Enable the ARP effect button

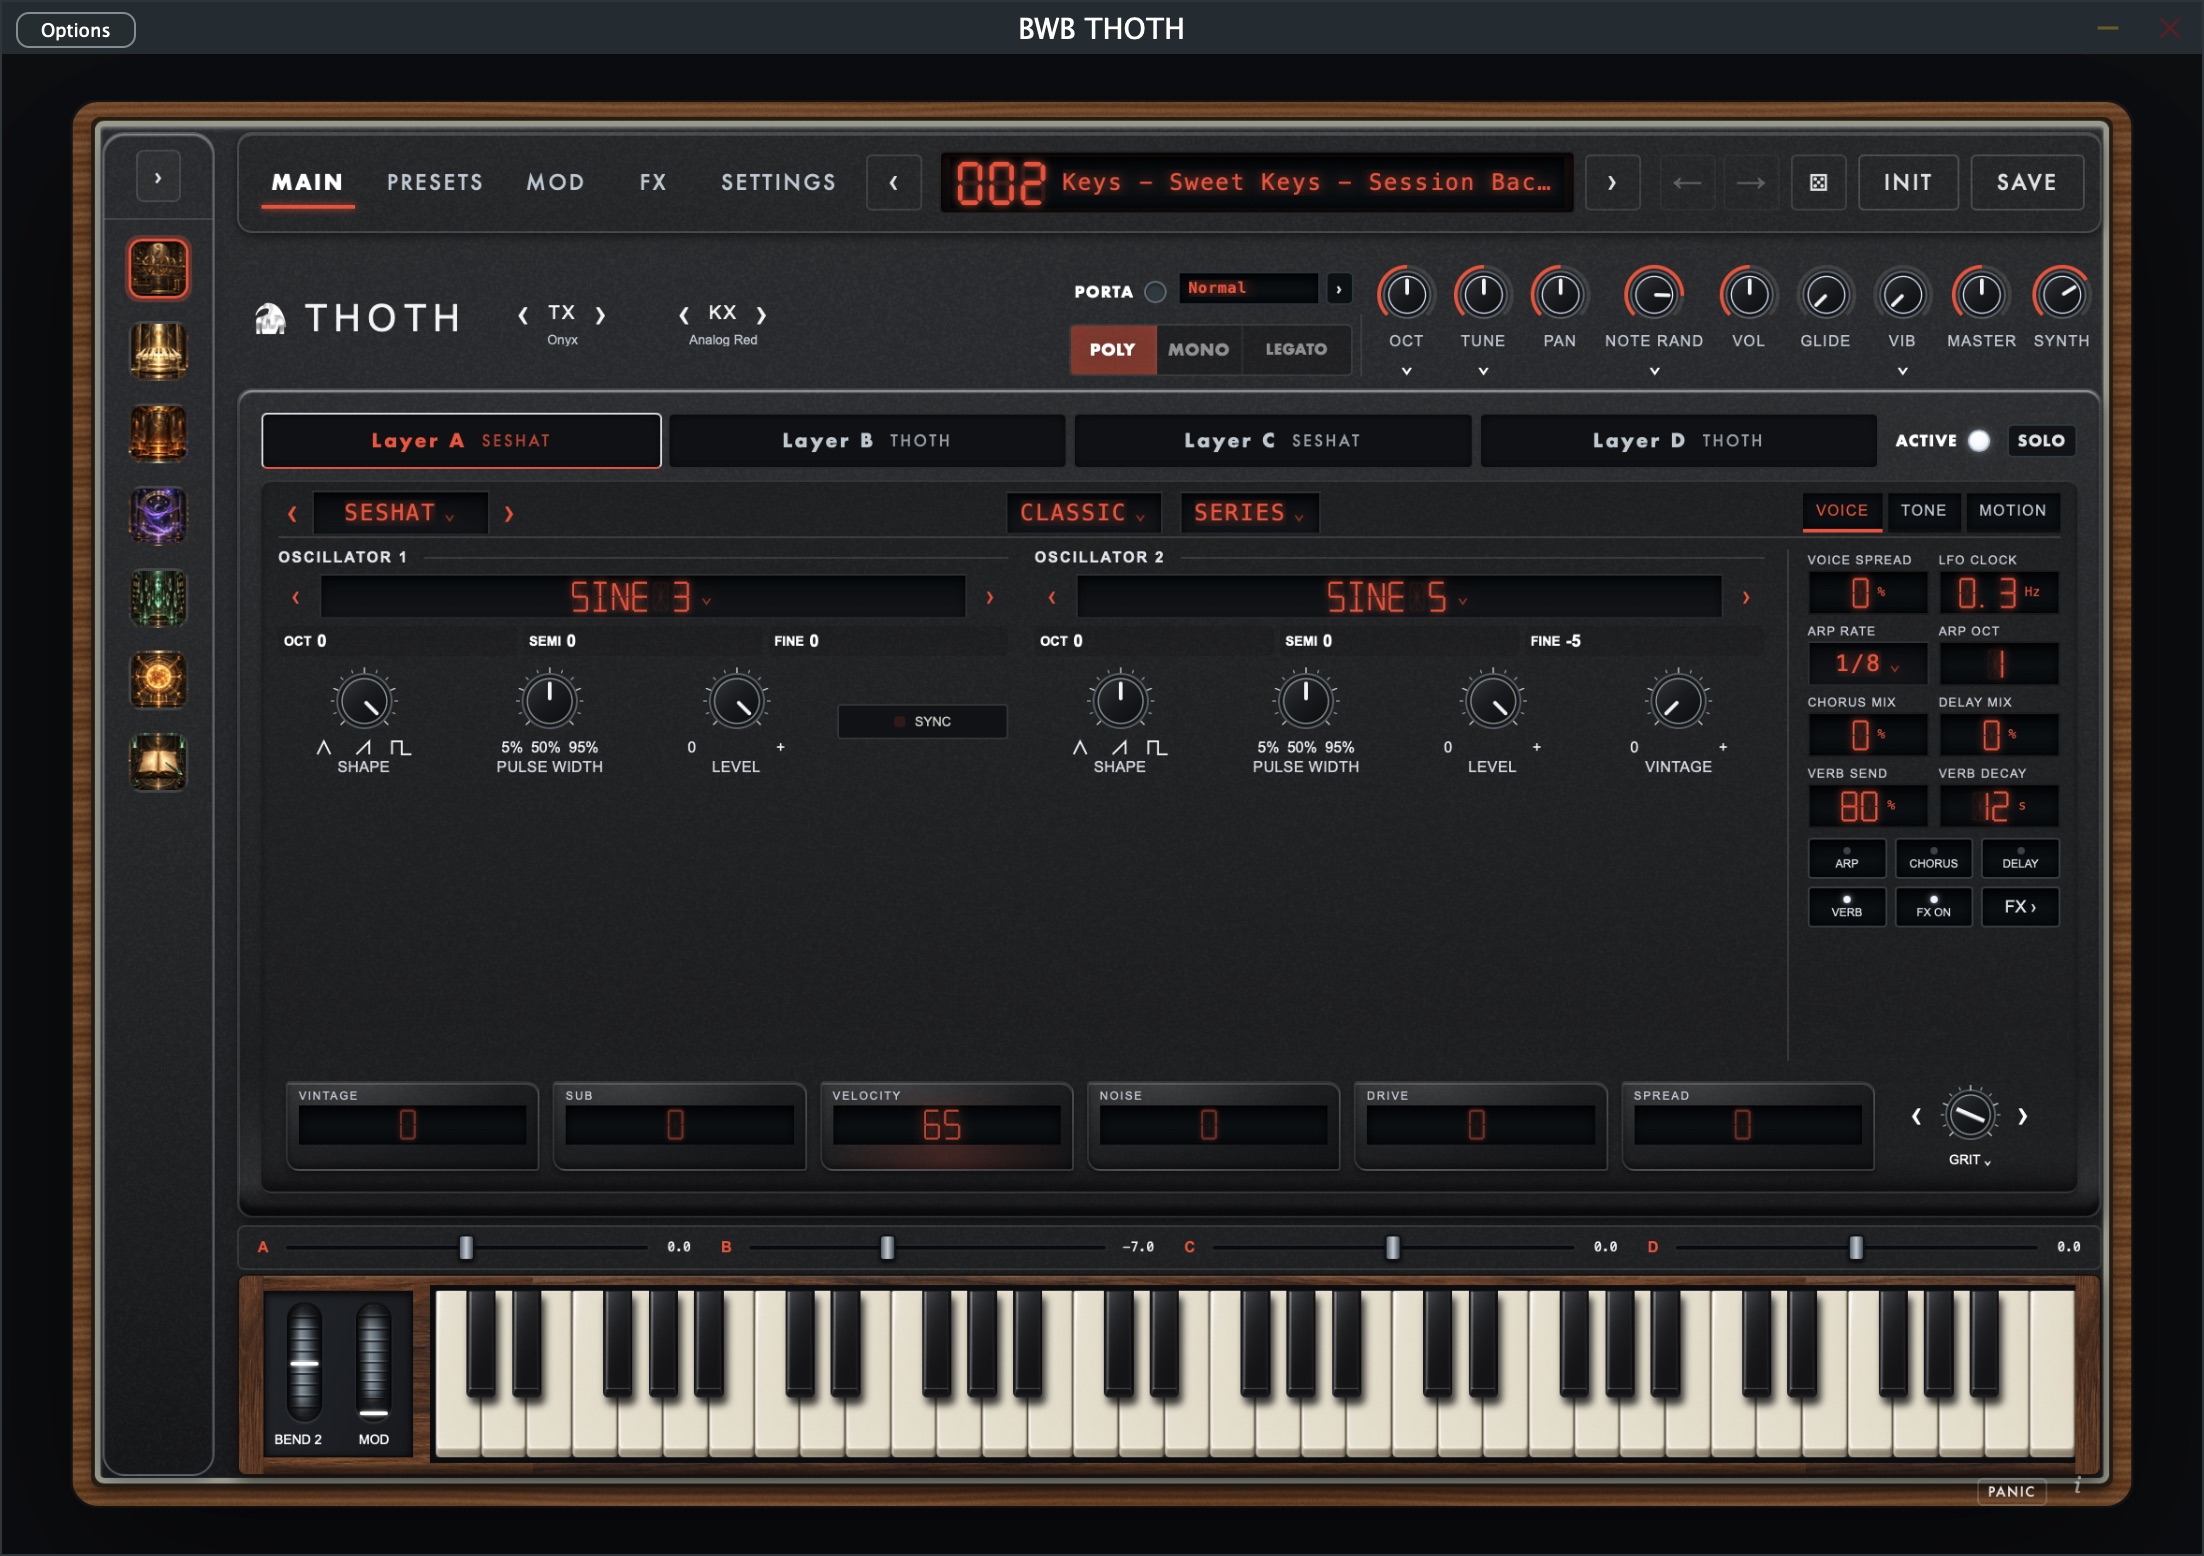pyautogui.click(x=1847, y=858)
